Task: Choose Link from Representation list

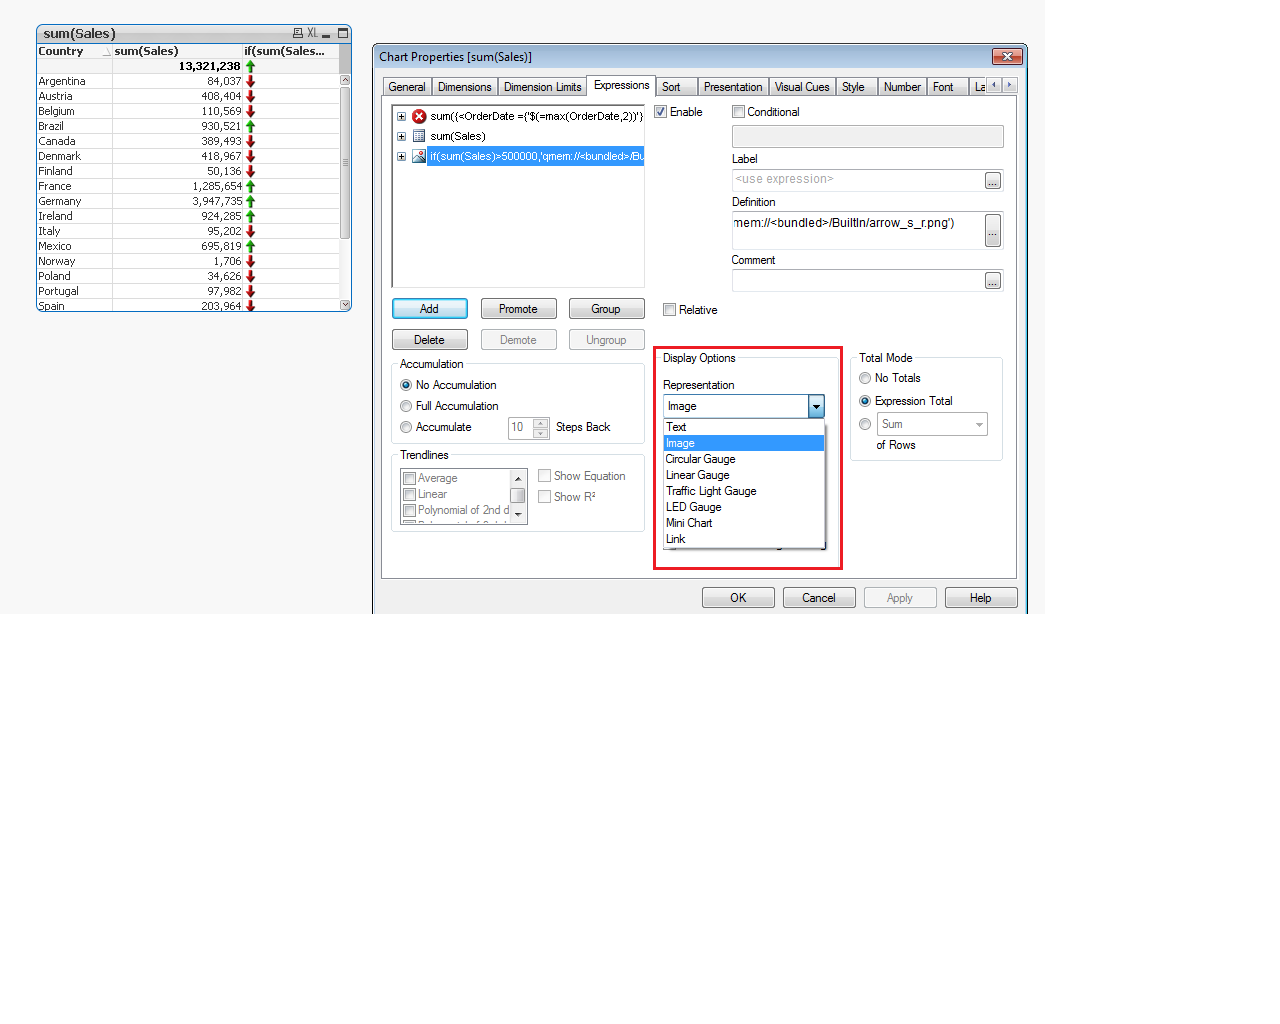Action: 744,539
